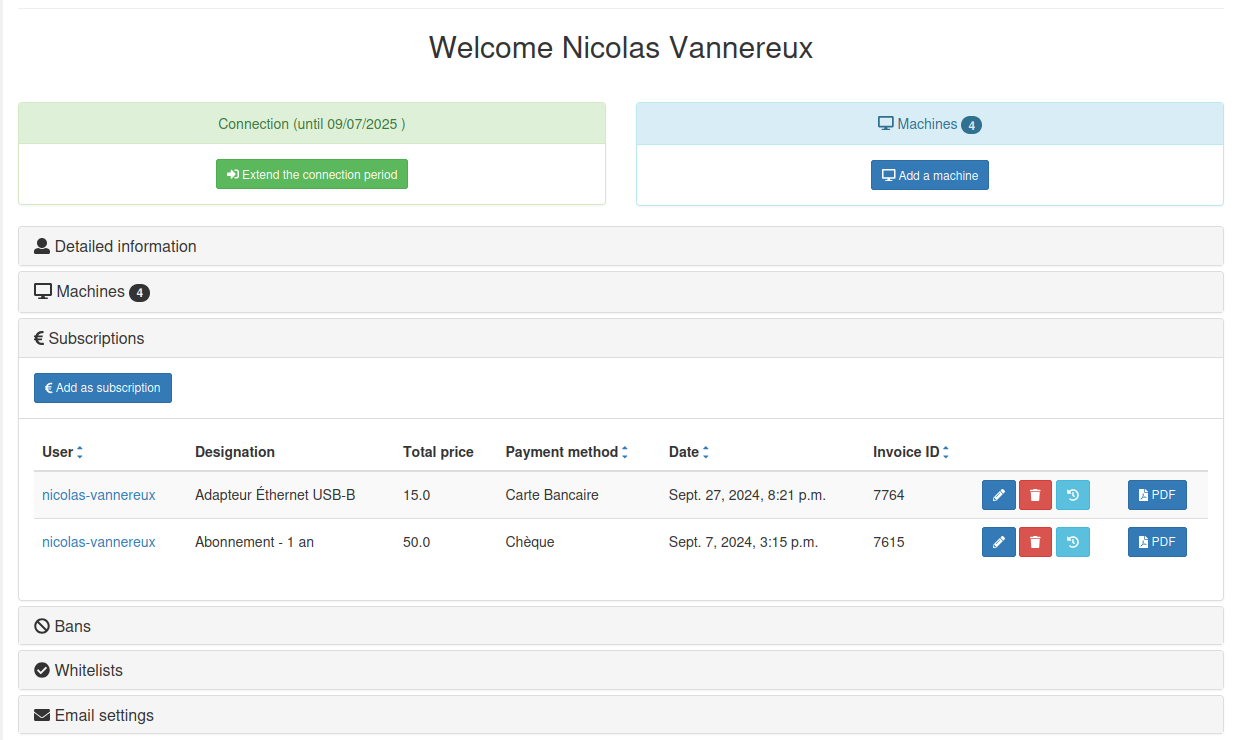
Task: Open nicolas-vannereux link in first row
Action: pos(98,495)
